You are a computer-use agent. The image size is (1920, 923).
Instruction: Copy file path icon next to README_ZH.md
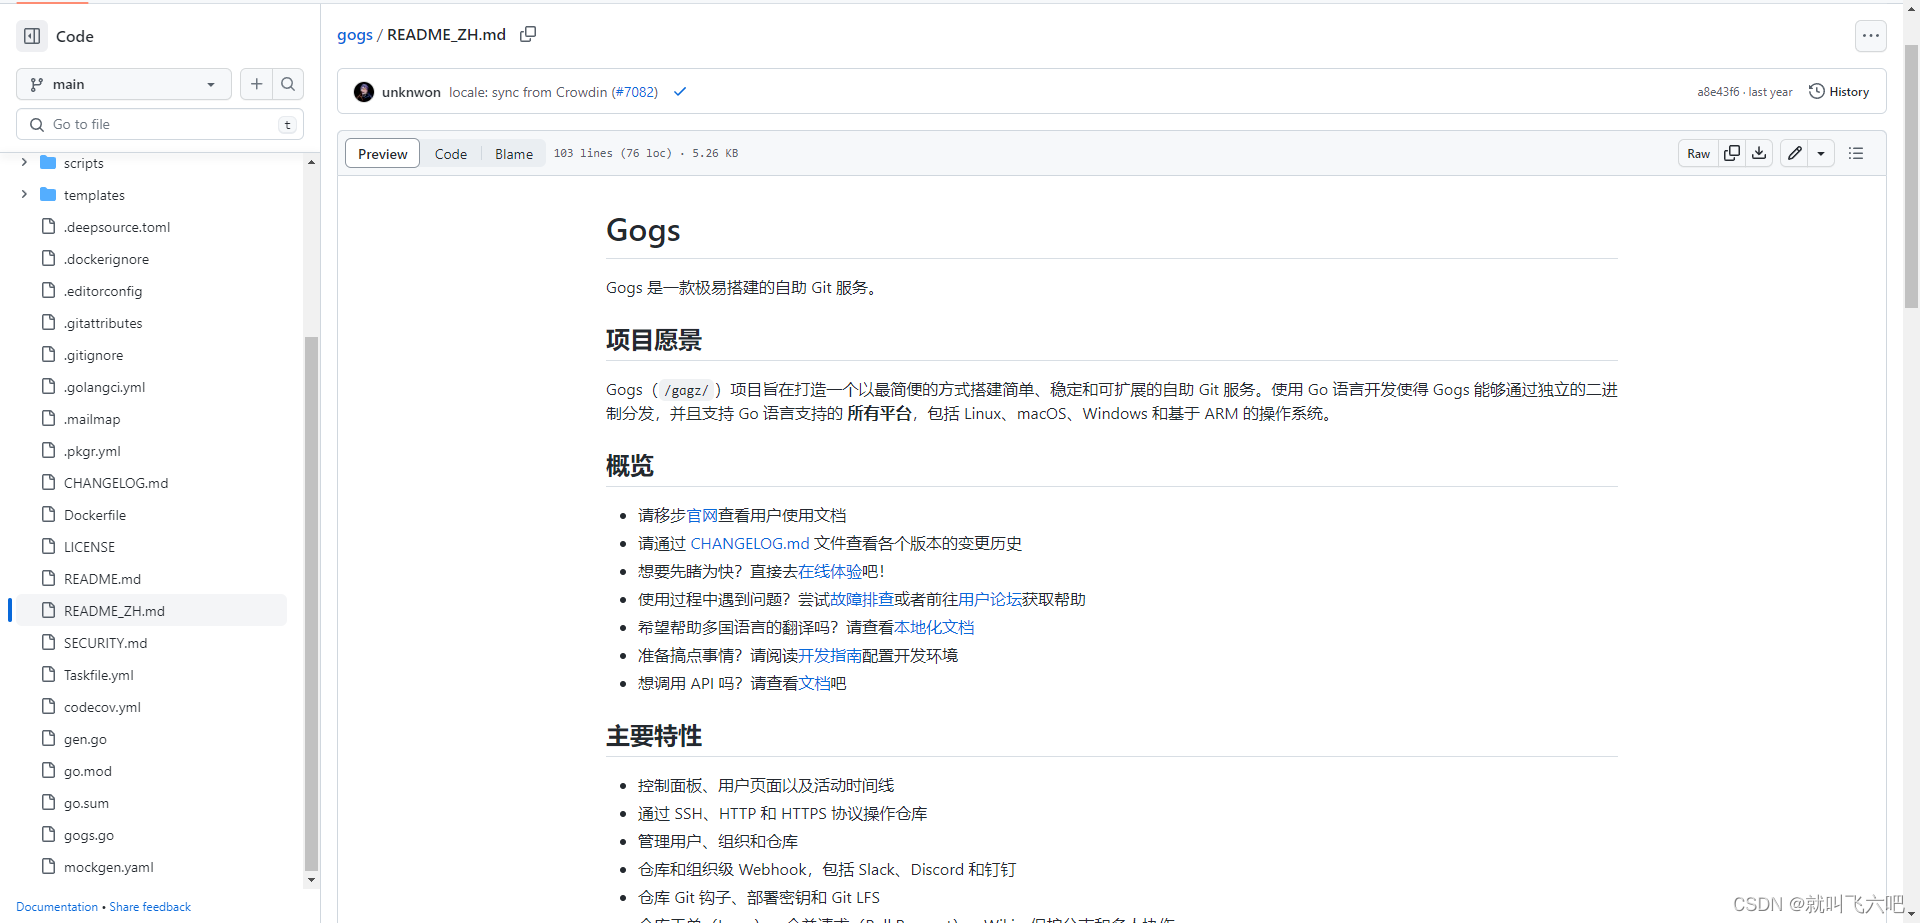click(528, 34)
